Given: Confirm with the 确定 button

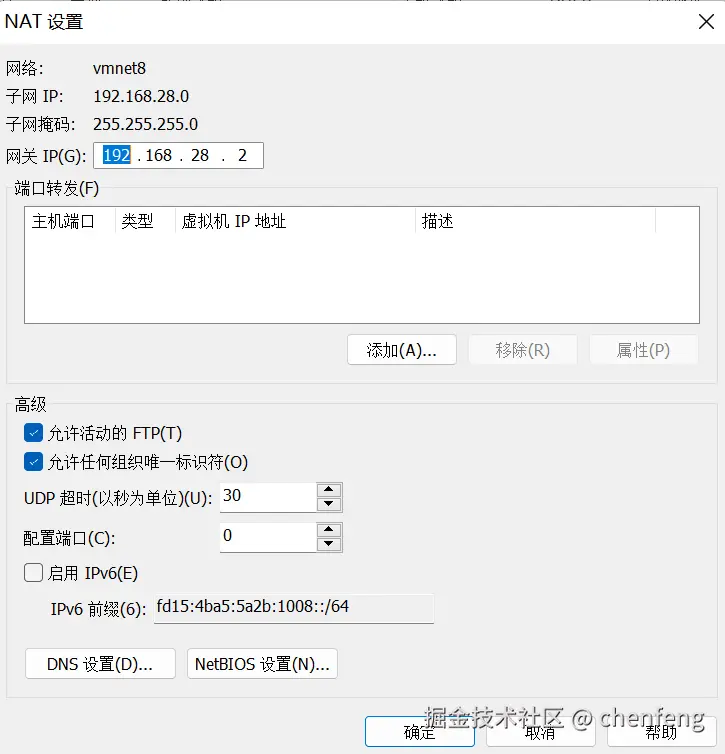Looking at the screenshot, I should pos(420,732).
